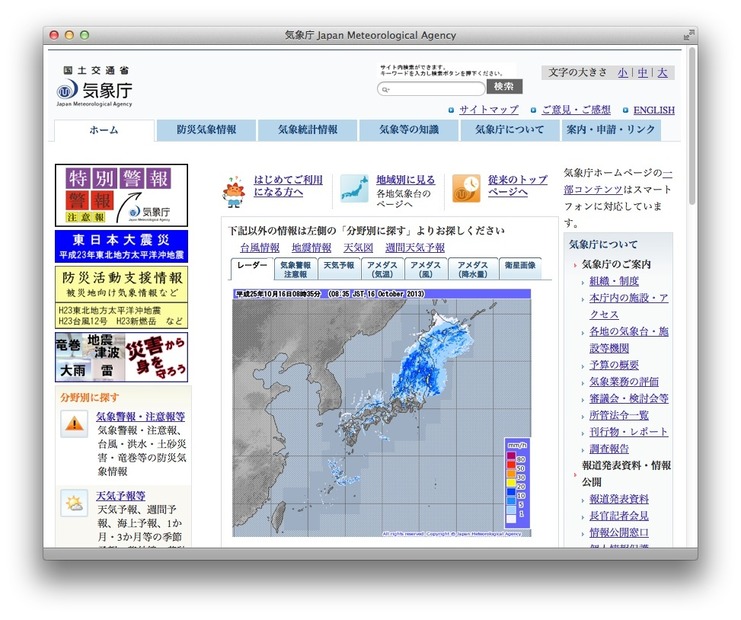
Task: Open the 台風情報 link
Action: pos(259,248)
